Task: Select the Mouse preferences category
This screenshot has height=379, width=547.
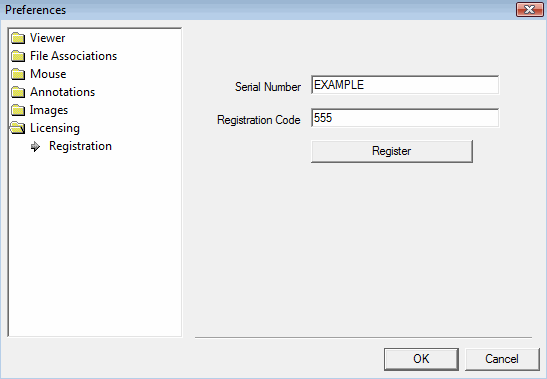Action: point(48,74)
